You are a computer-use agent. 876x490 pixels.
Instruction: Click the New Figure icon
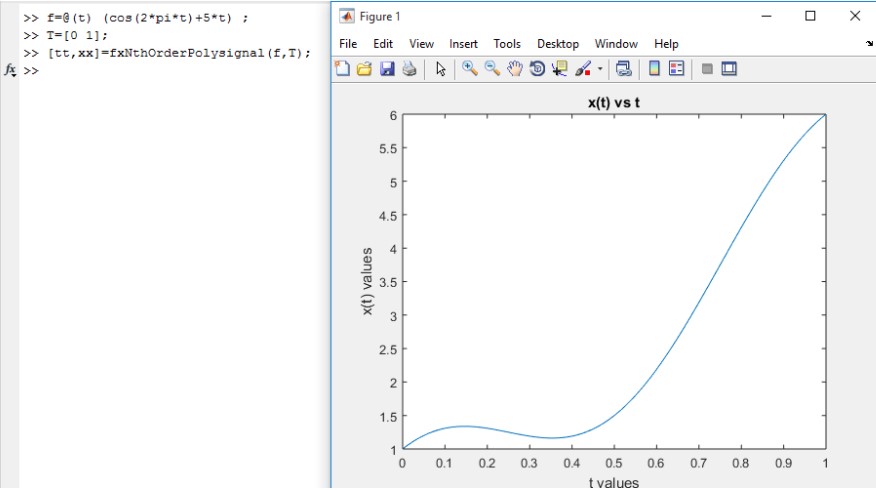(343, 69)
